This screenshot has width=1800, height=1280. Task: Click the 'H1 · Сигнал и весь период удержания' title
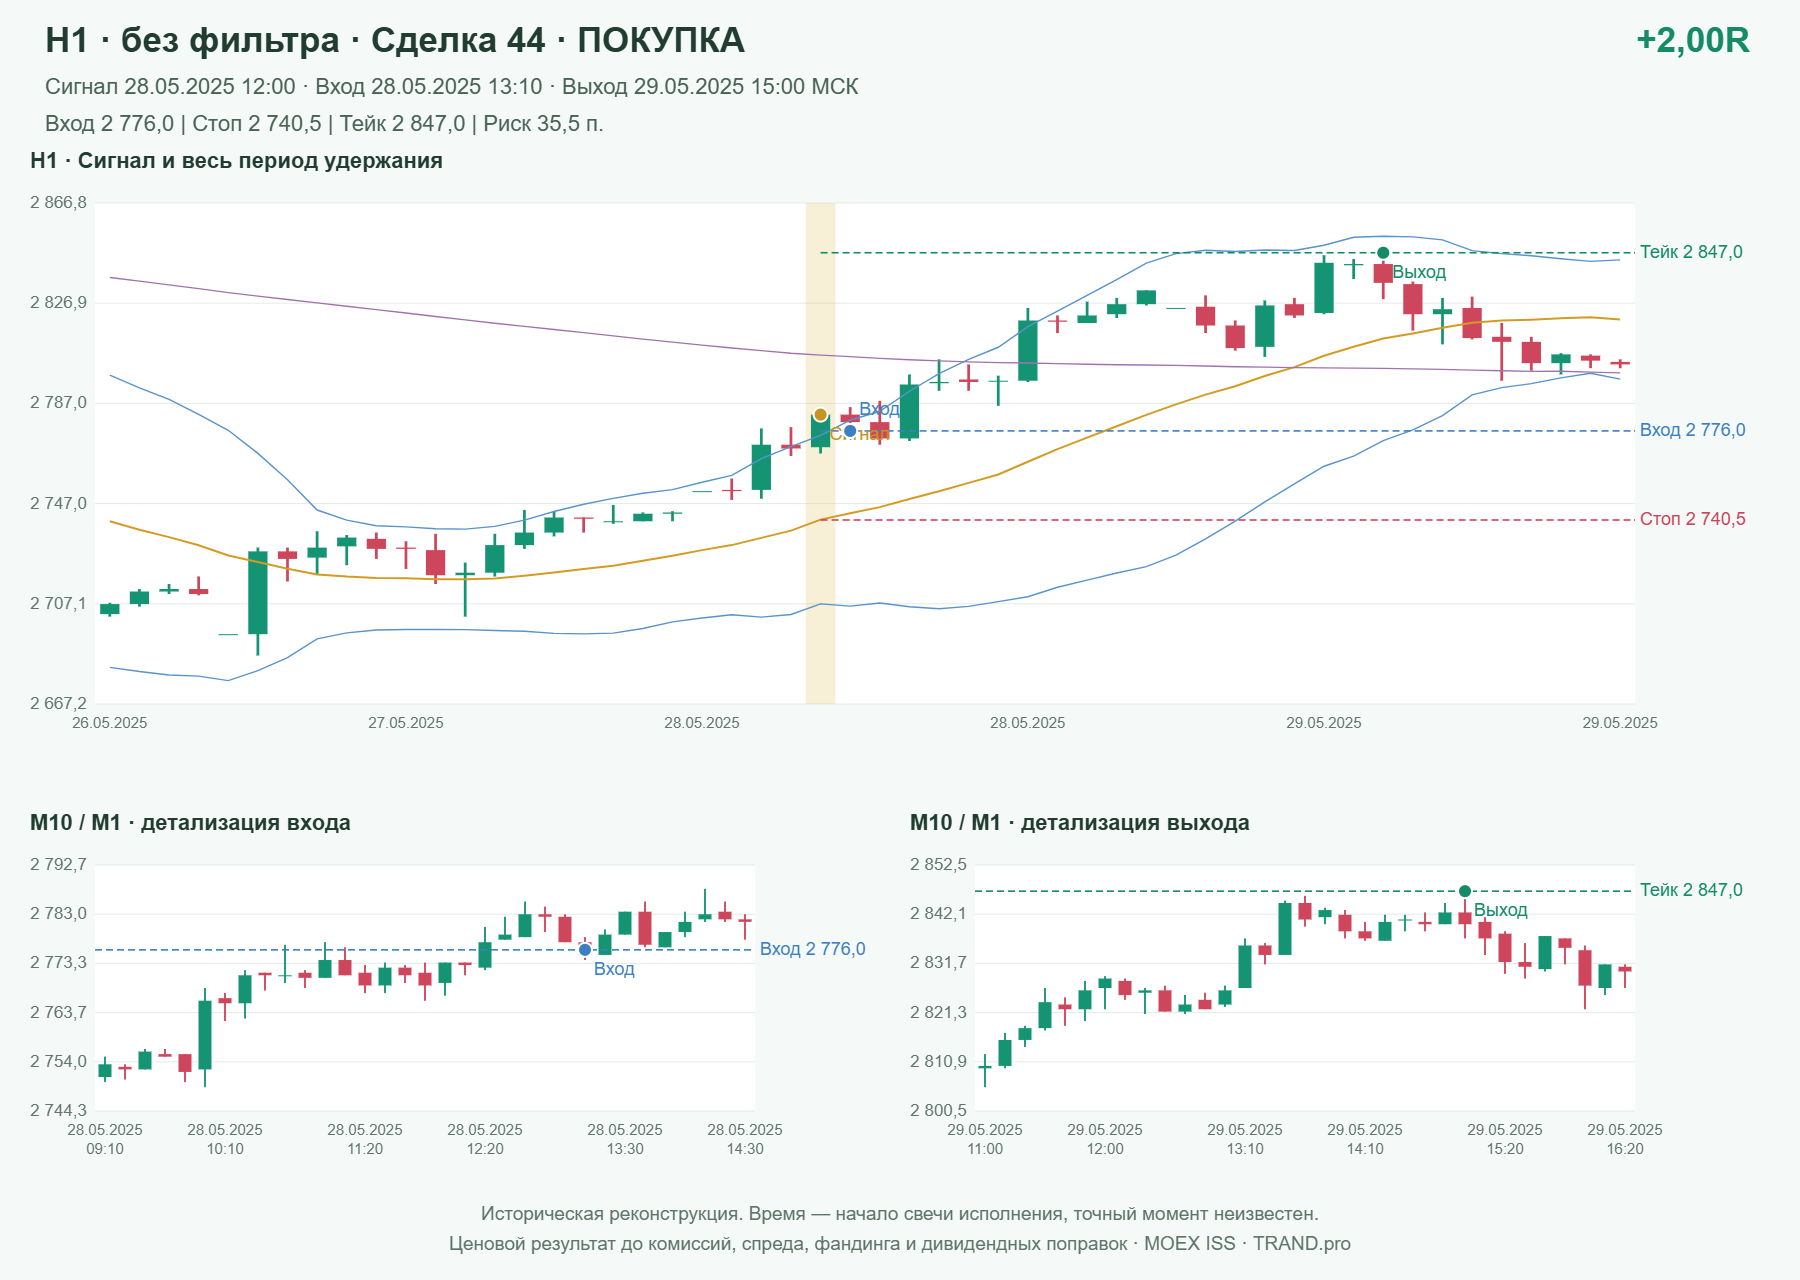point(236,161)
